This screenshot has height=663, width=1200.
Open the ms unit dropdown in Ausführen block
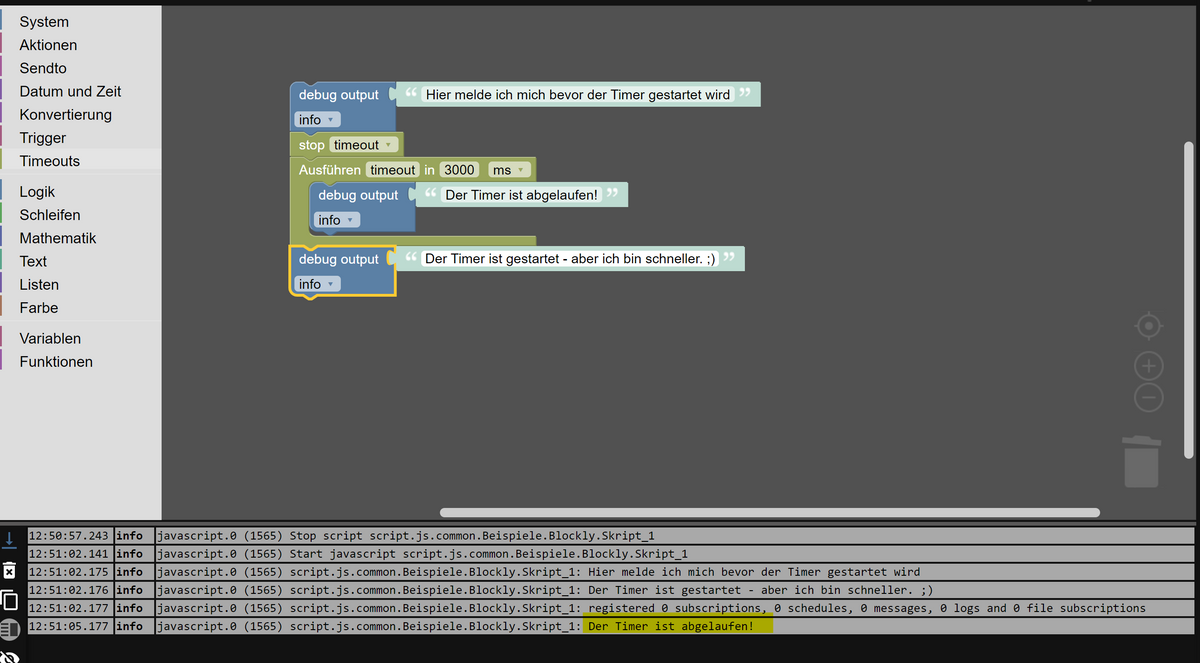pos(509,169)
